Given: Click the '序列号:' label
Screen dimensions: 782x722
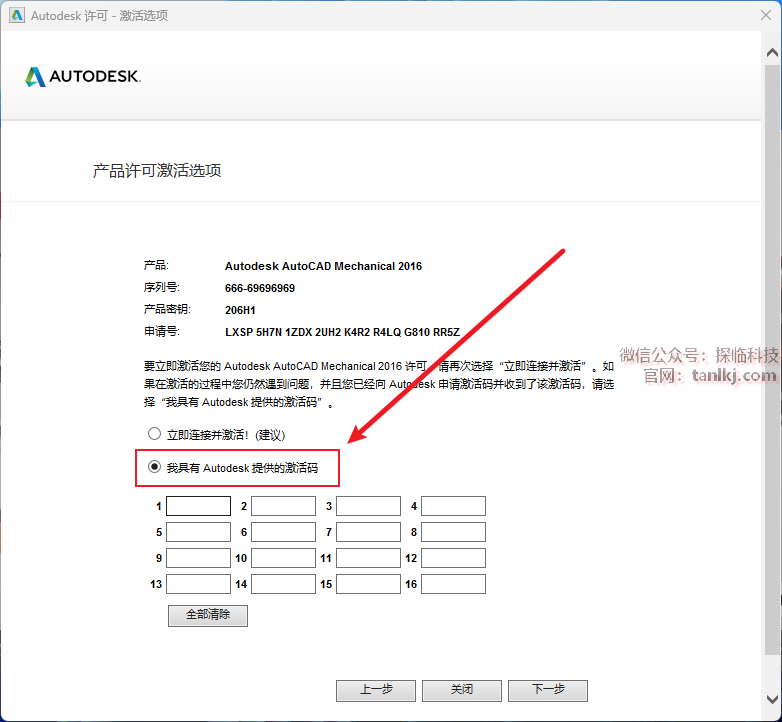Looking at the screenshot, I should [x=162, y=288].
